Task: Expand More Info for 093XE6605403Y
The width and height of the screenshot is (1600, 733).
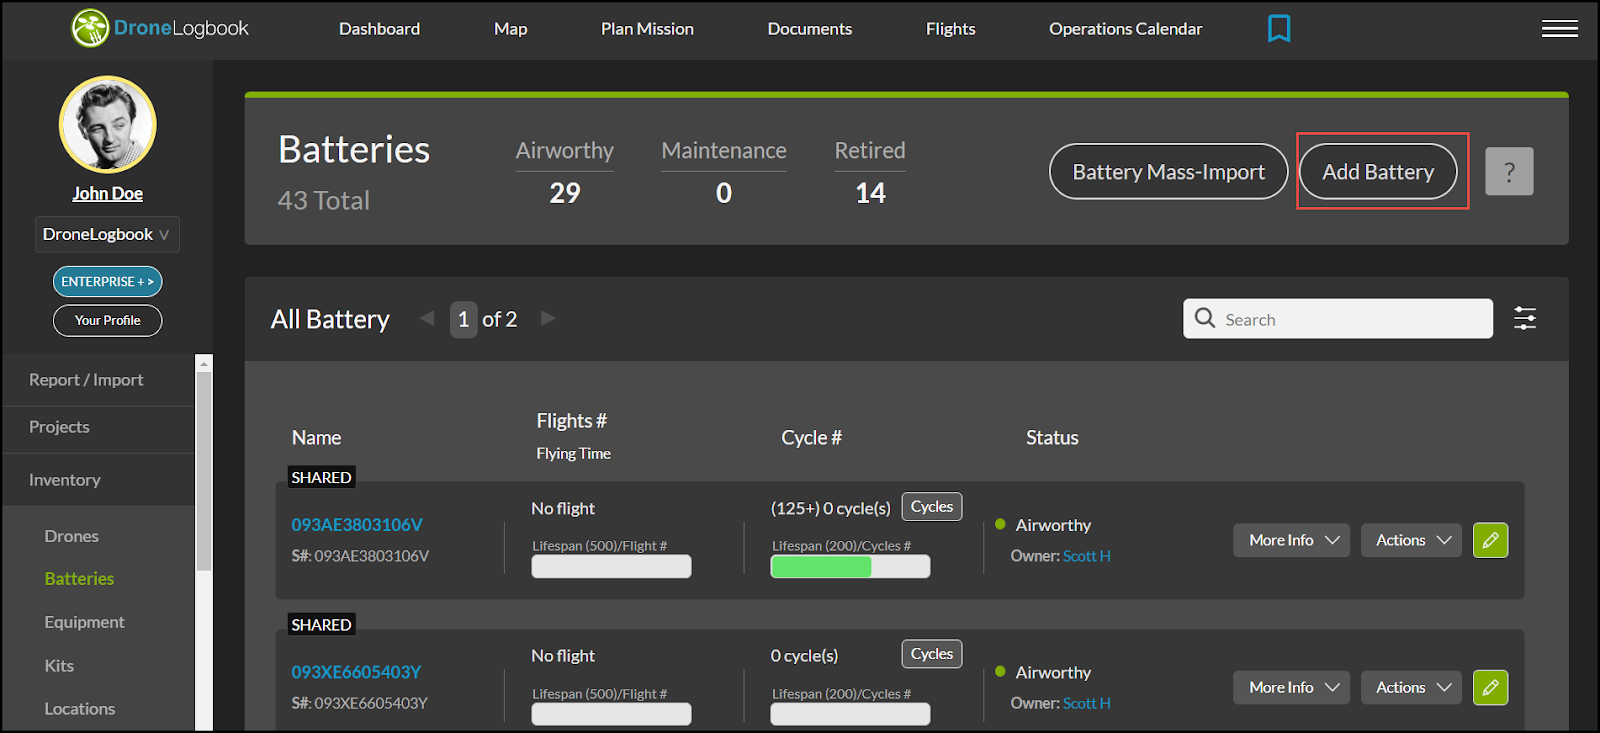Action: [1291, 687]
